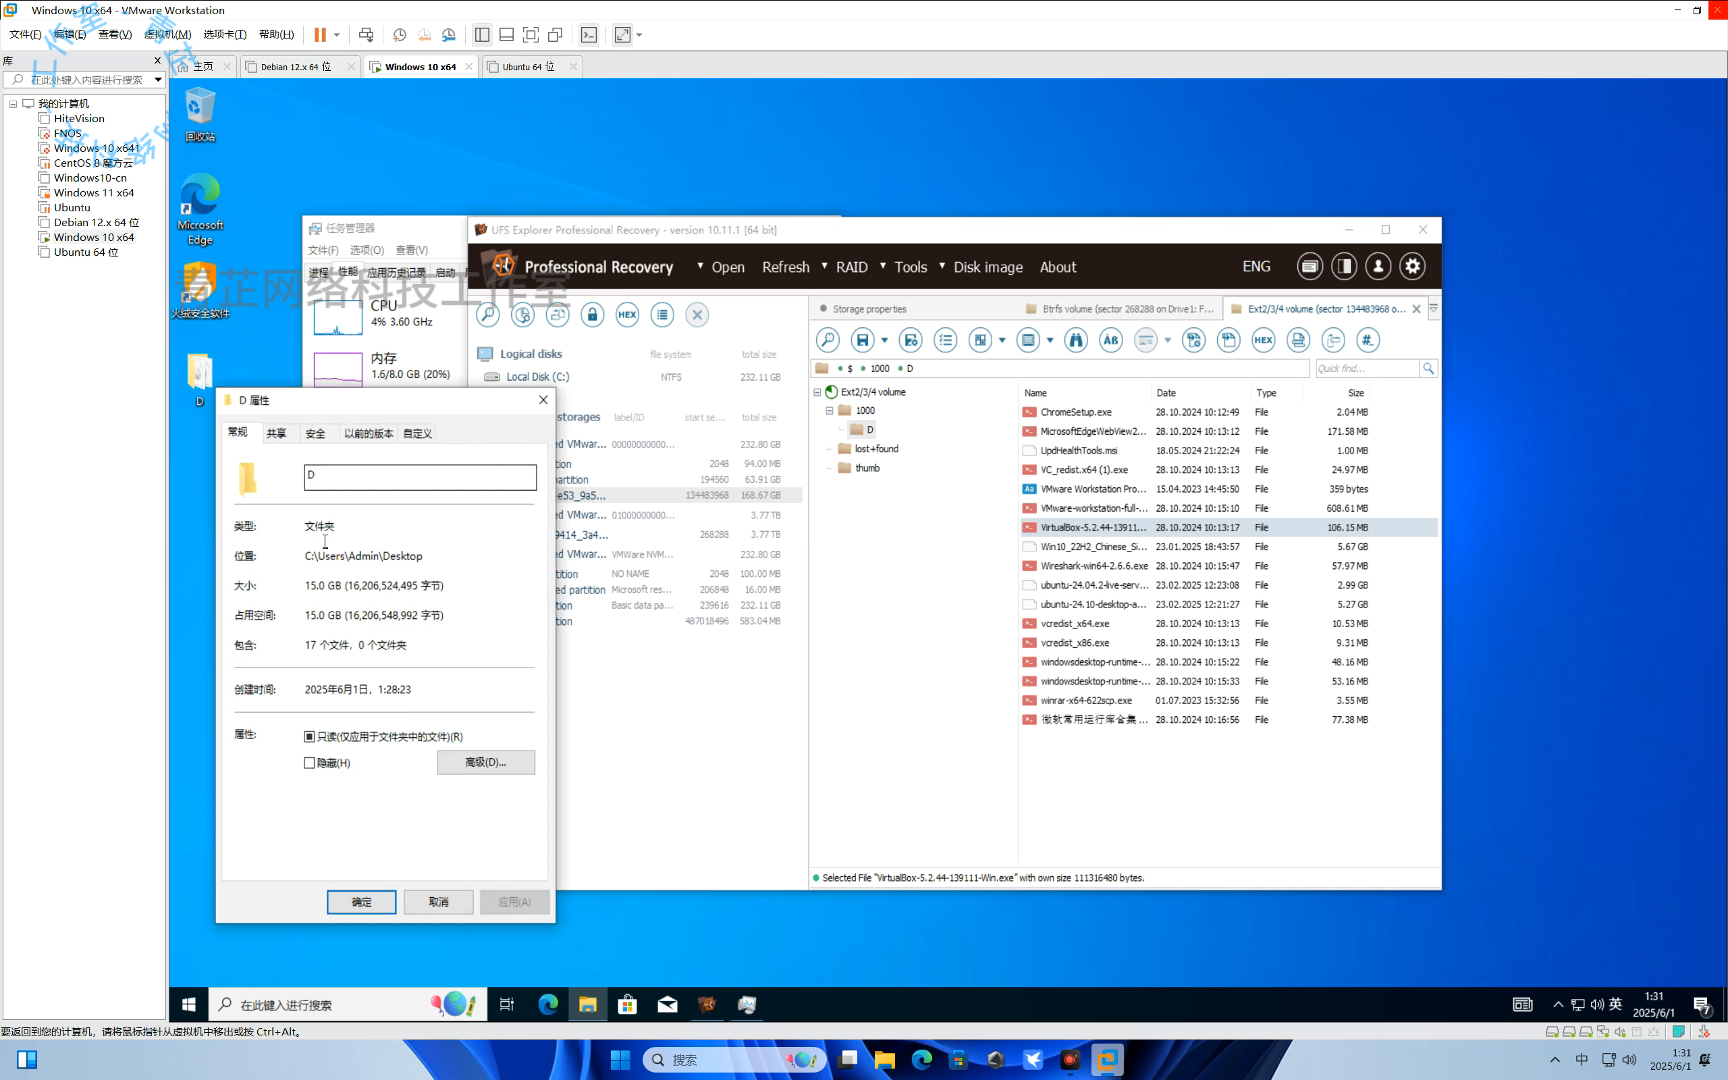Click About in UFS Explorer
The height and width of the screenshot is (1080, 1728).
[x=1057, y=267]
